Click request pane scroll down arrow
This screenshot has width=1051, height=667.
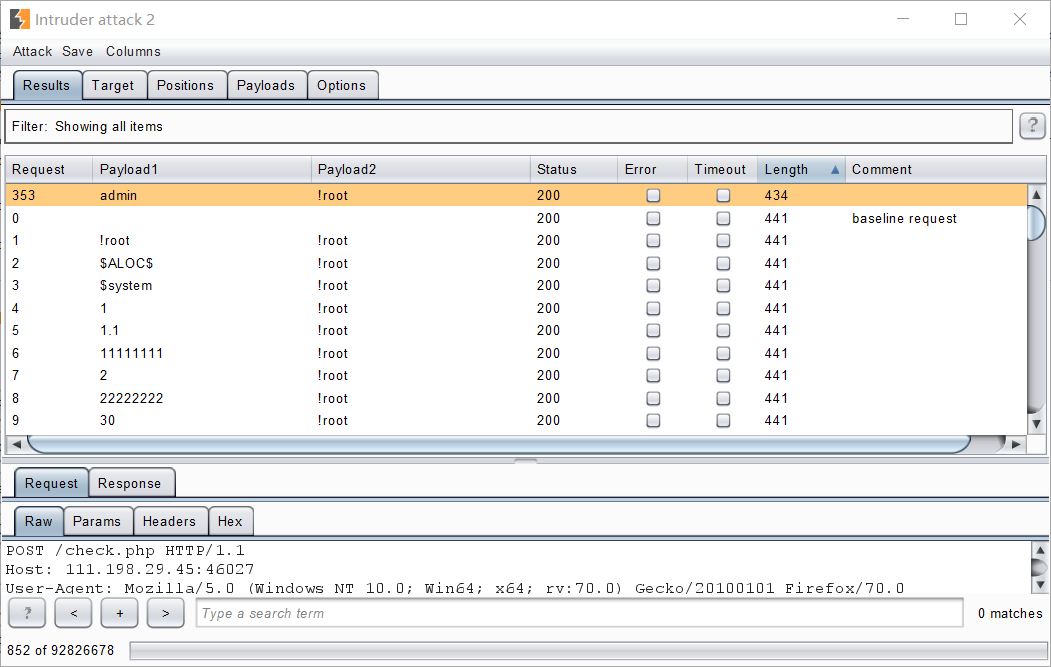click(1040, 585)
